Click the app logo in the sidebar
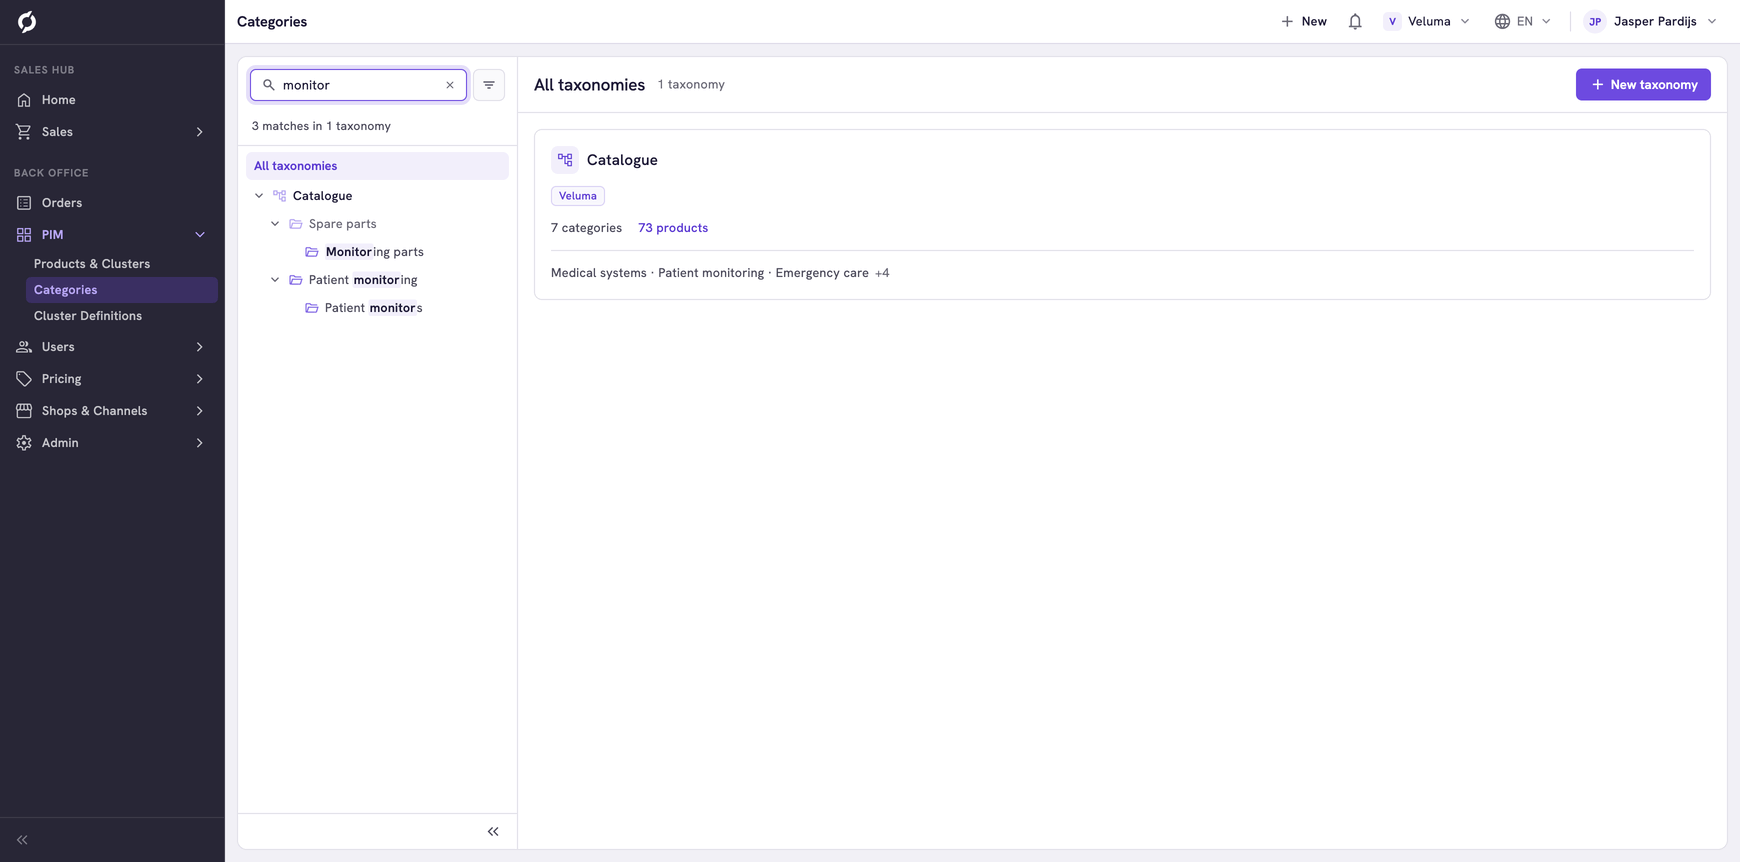The image size is (1740, 862). click(x=27, y=21)
